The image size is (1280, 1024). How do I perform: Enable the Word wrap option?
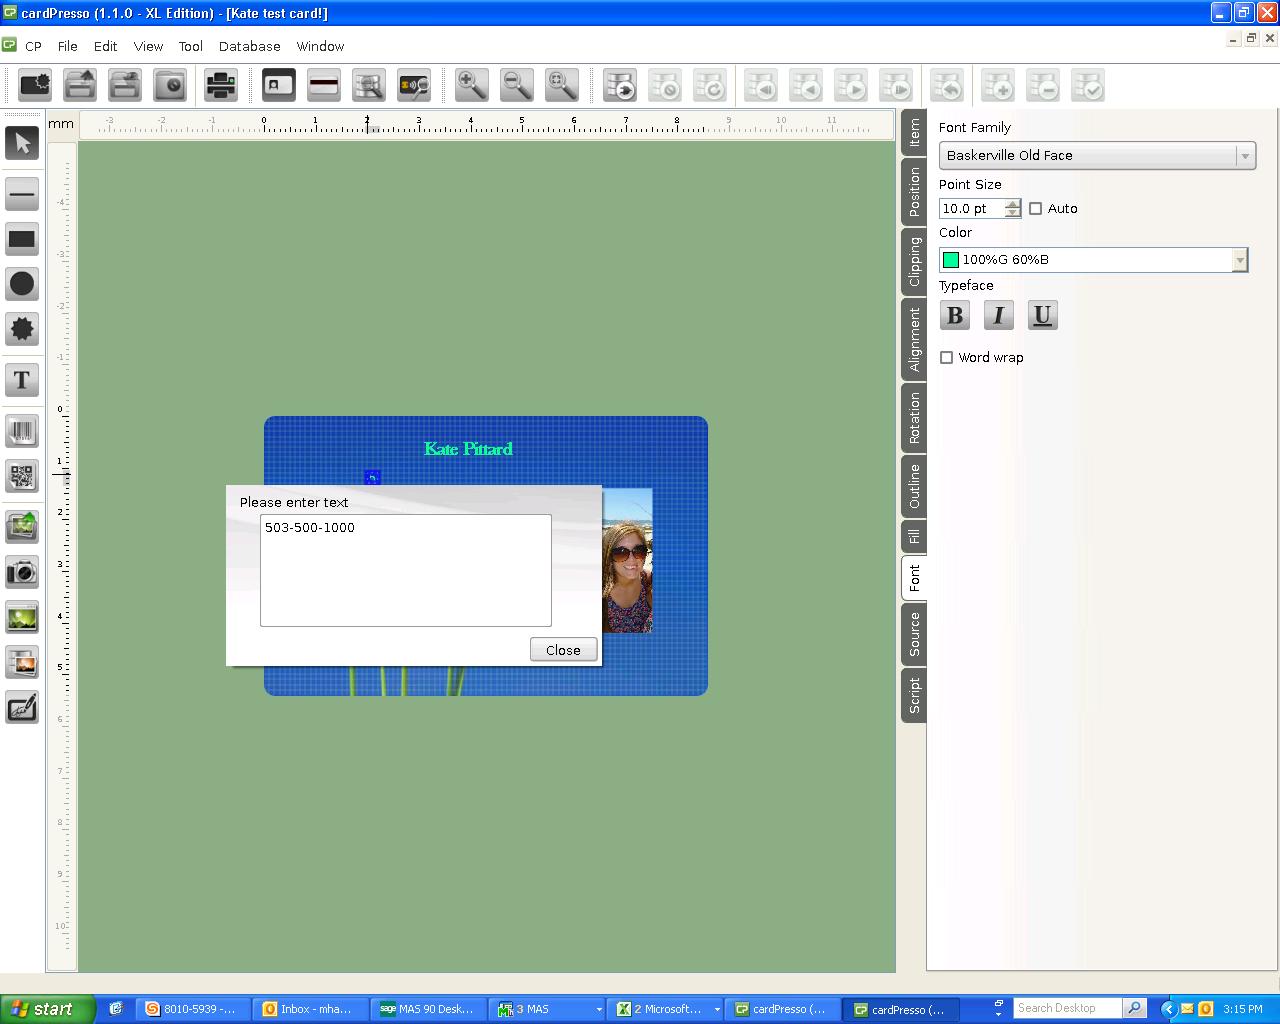[x=947, y=357]
